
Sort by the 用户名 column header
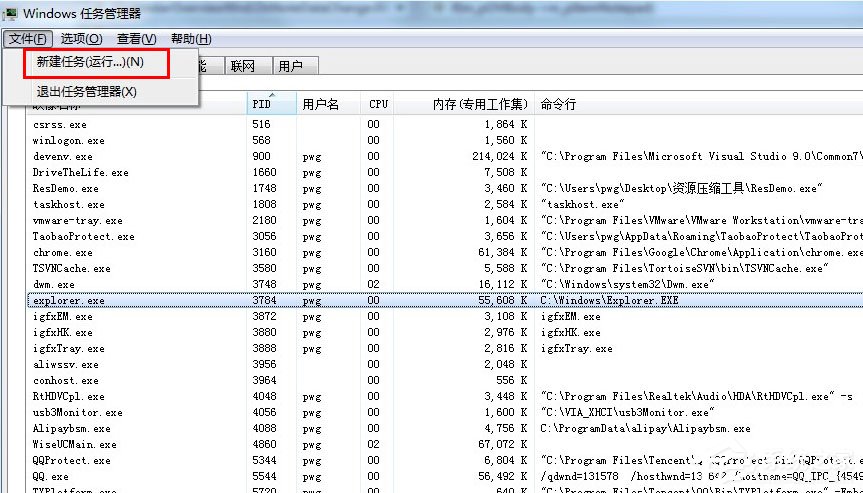(329, 103)
